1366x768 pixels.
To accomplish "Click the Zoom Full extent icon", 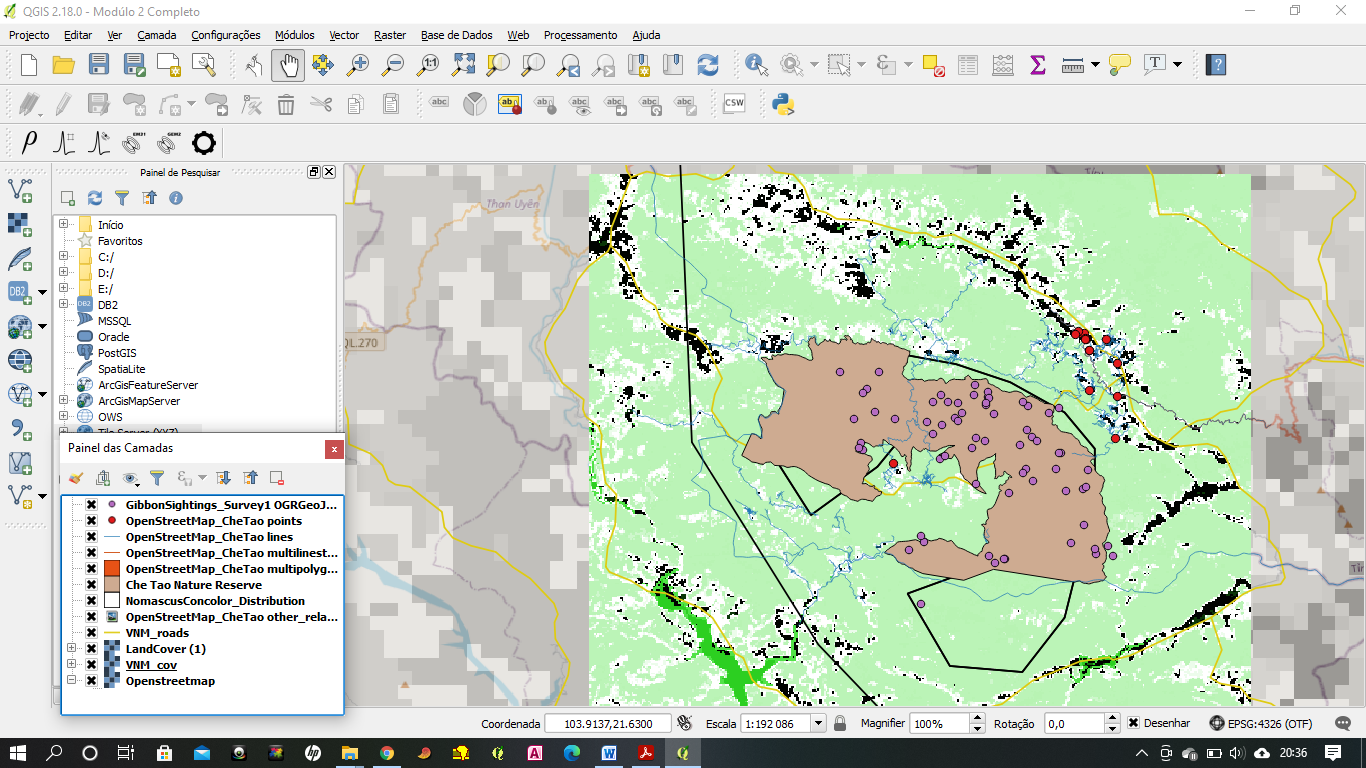I will (x=464, y=65).
